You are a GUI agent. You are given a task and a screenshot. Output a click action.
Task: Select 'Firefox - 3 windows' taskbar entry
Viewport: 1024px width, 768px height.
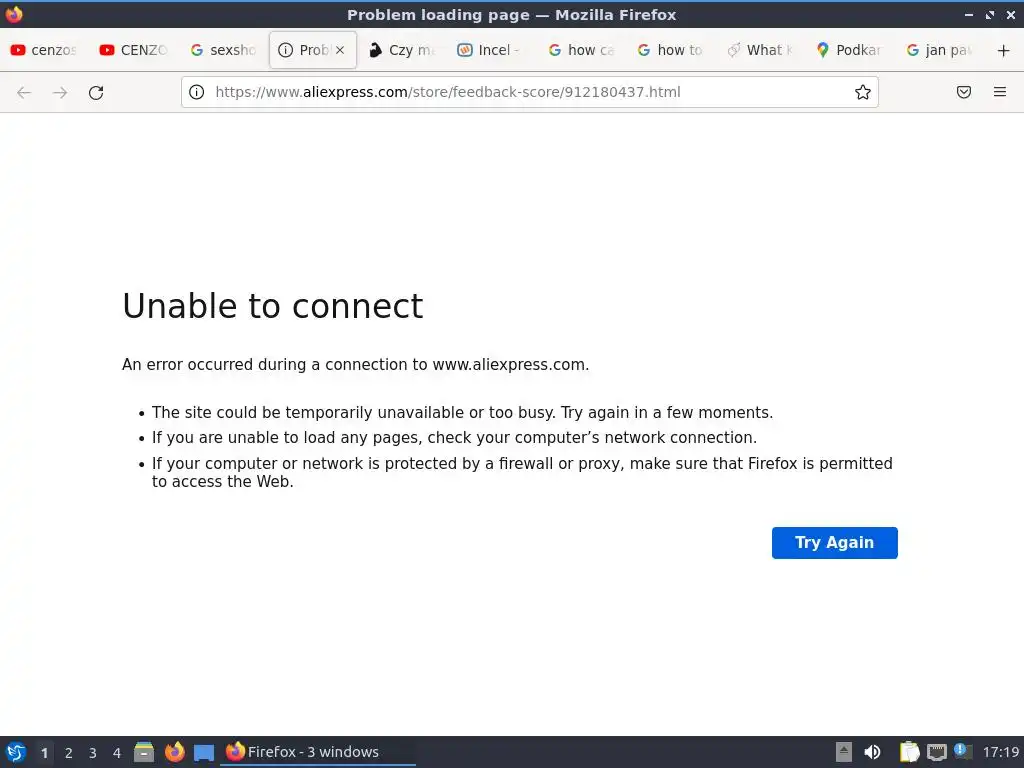pyautogui.click(x=318, y=752)
